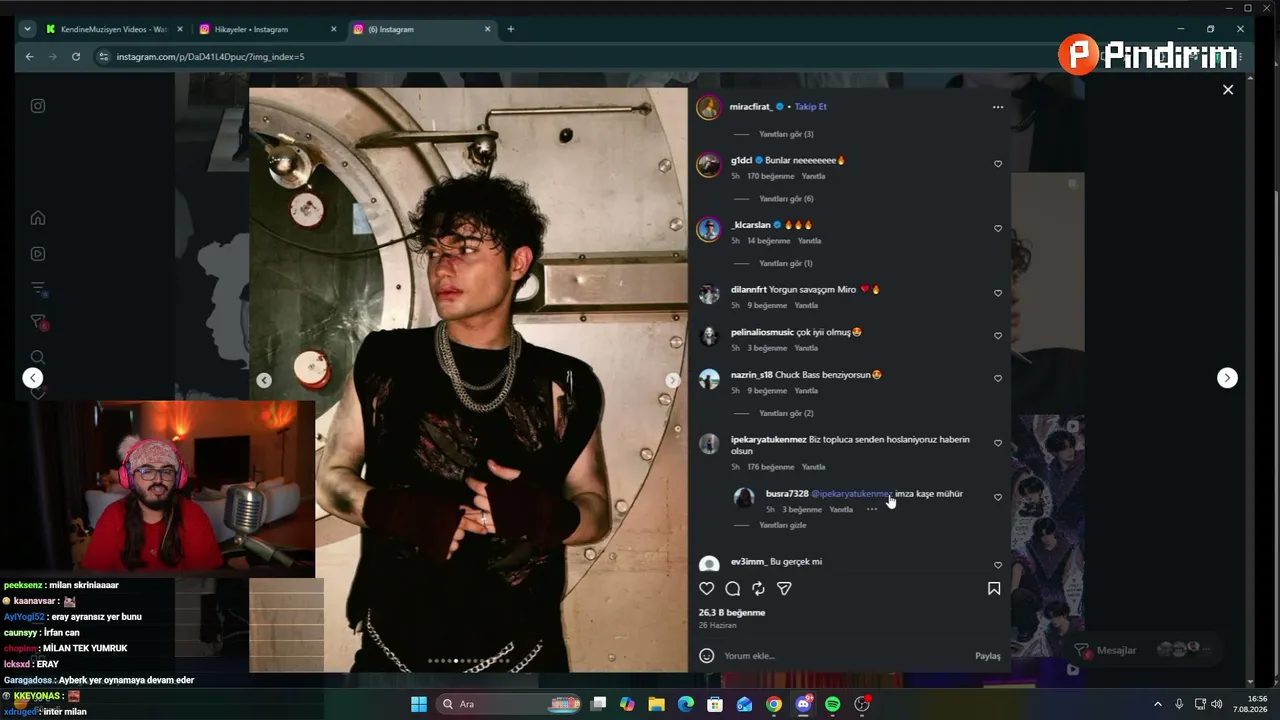Open the Windows Start menu
Screen dimensions: 1280x720
tap(419, 704)
